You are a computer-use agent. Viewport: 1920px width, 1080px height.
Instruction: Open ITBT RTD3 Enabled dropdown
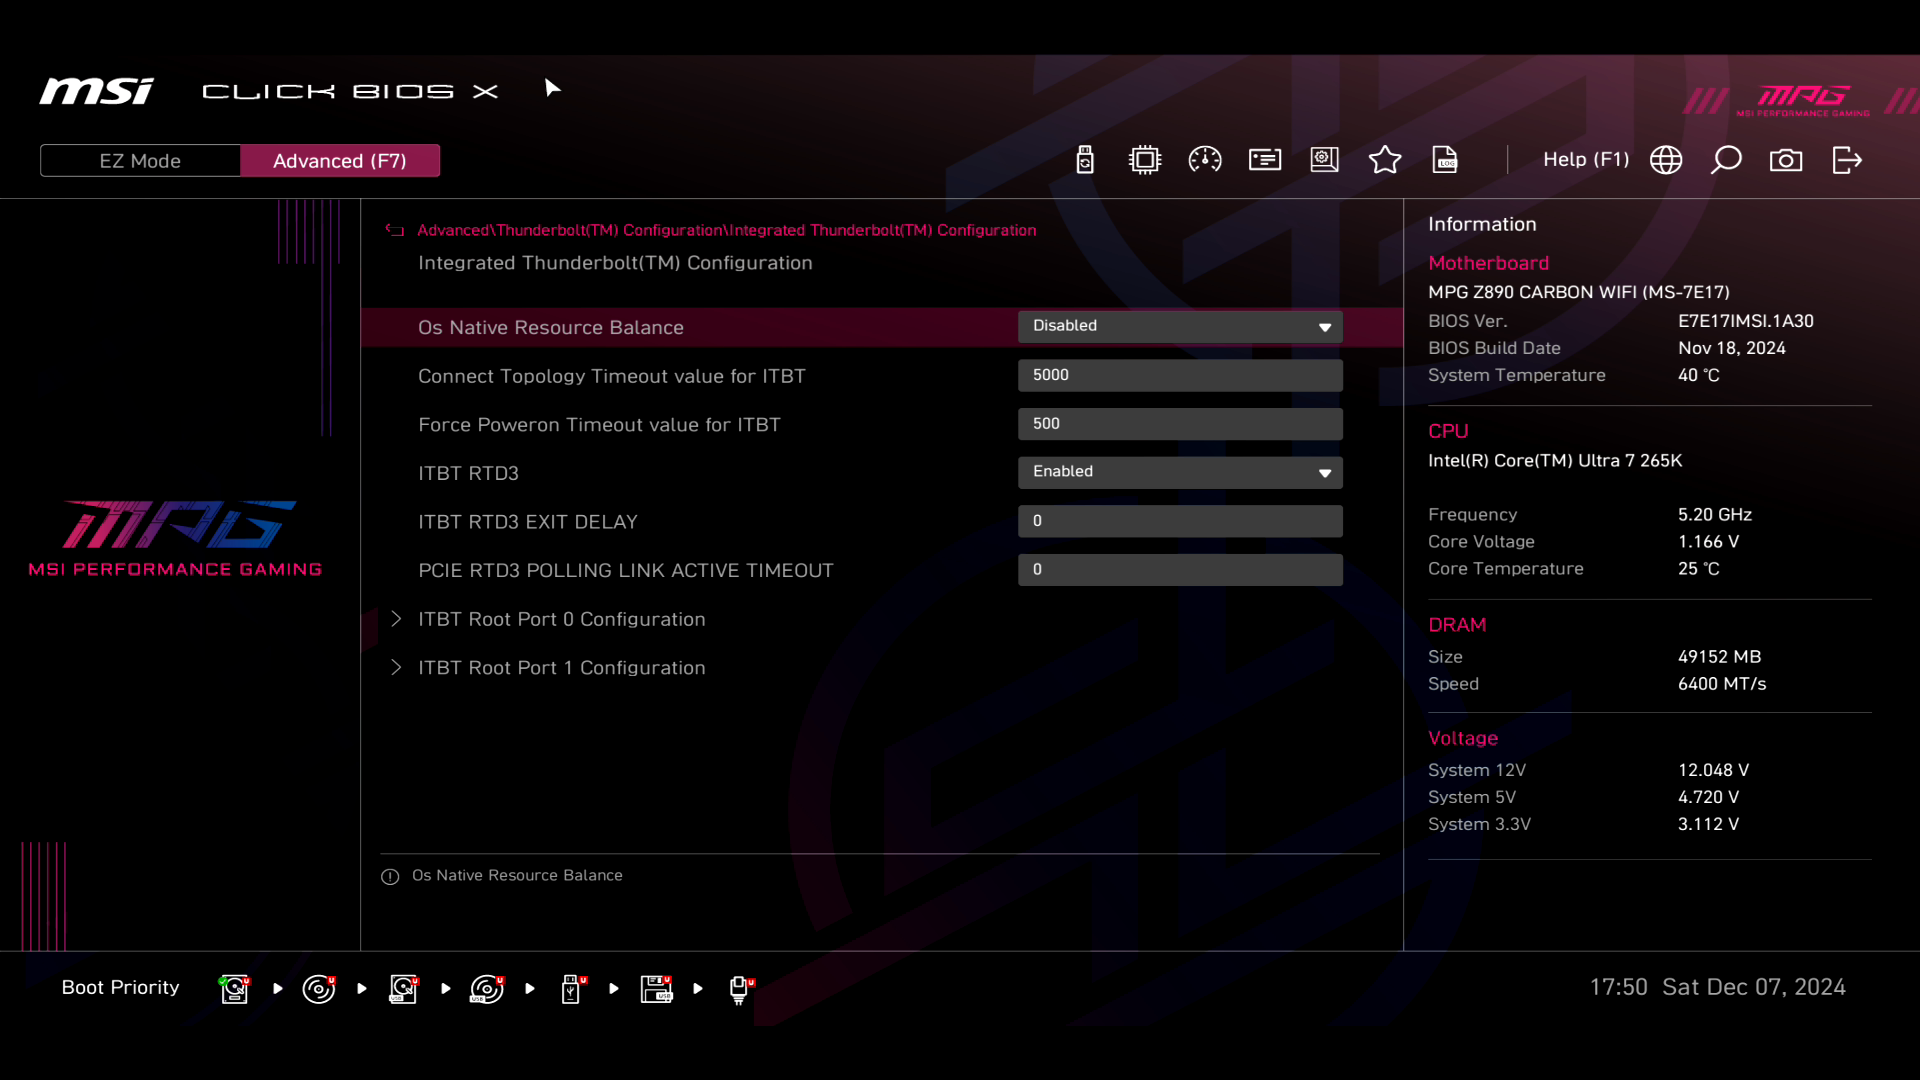coord(1180,472)
